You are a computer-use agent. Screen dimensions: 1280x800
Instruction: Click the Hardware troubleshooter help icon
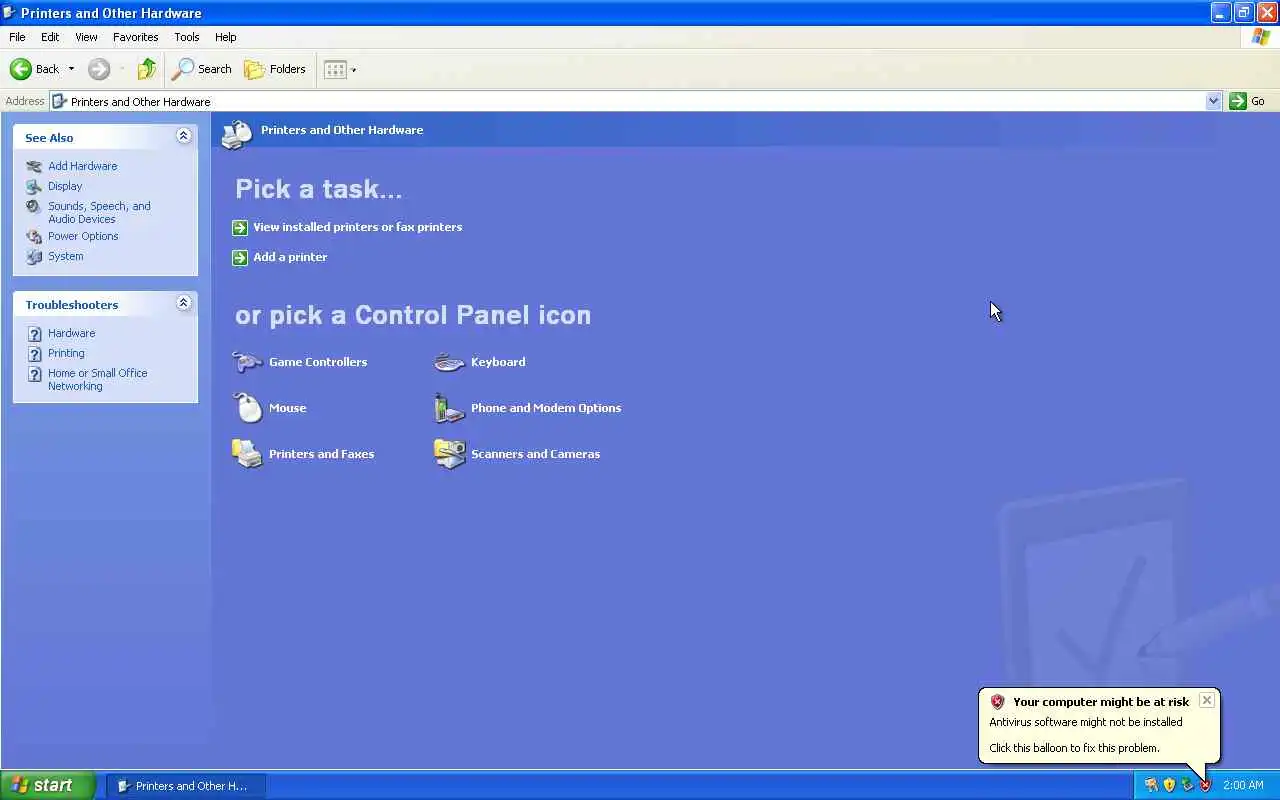(34, 334)
